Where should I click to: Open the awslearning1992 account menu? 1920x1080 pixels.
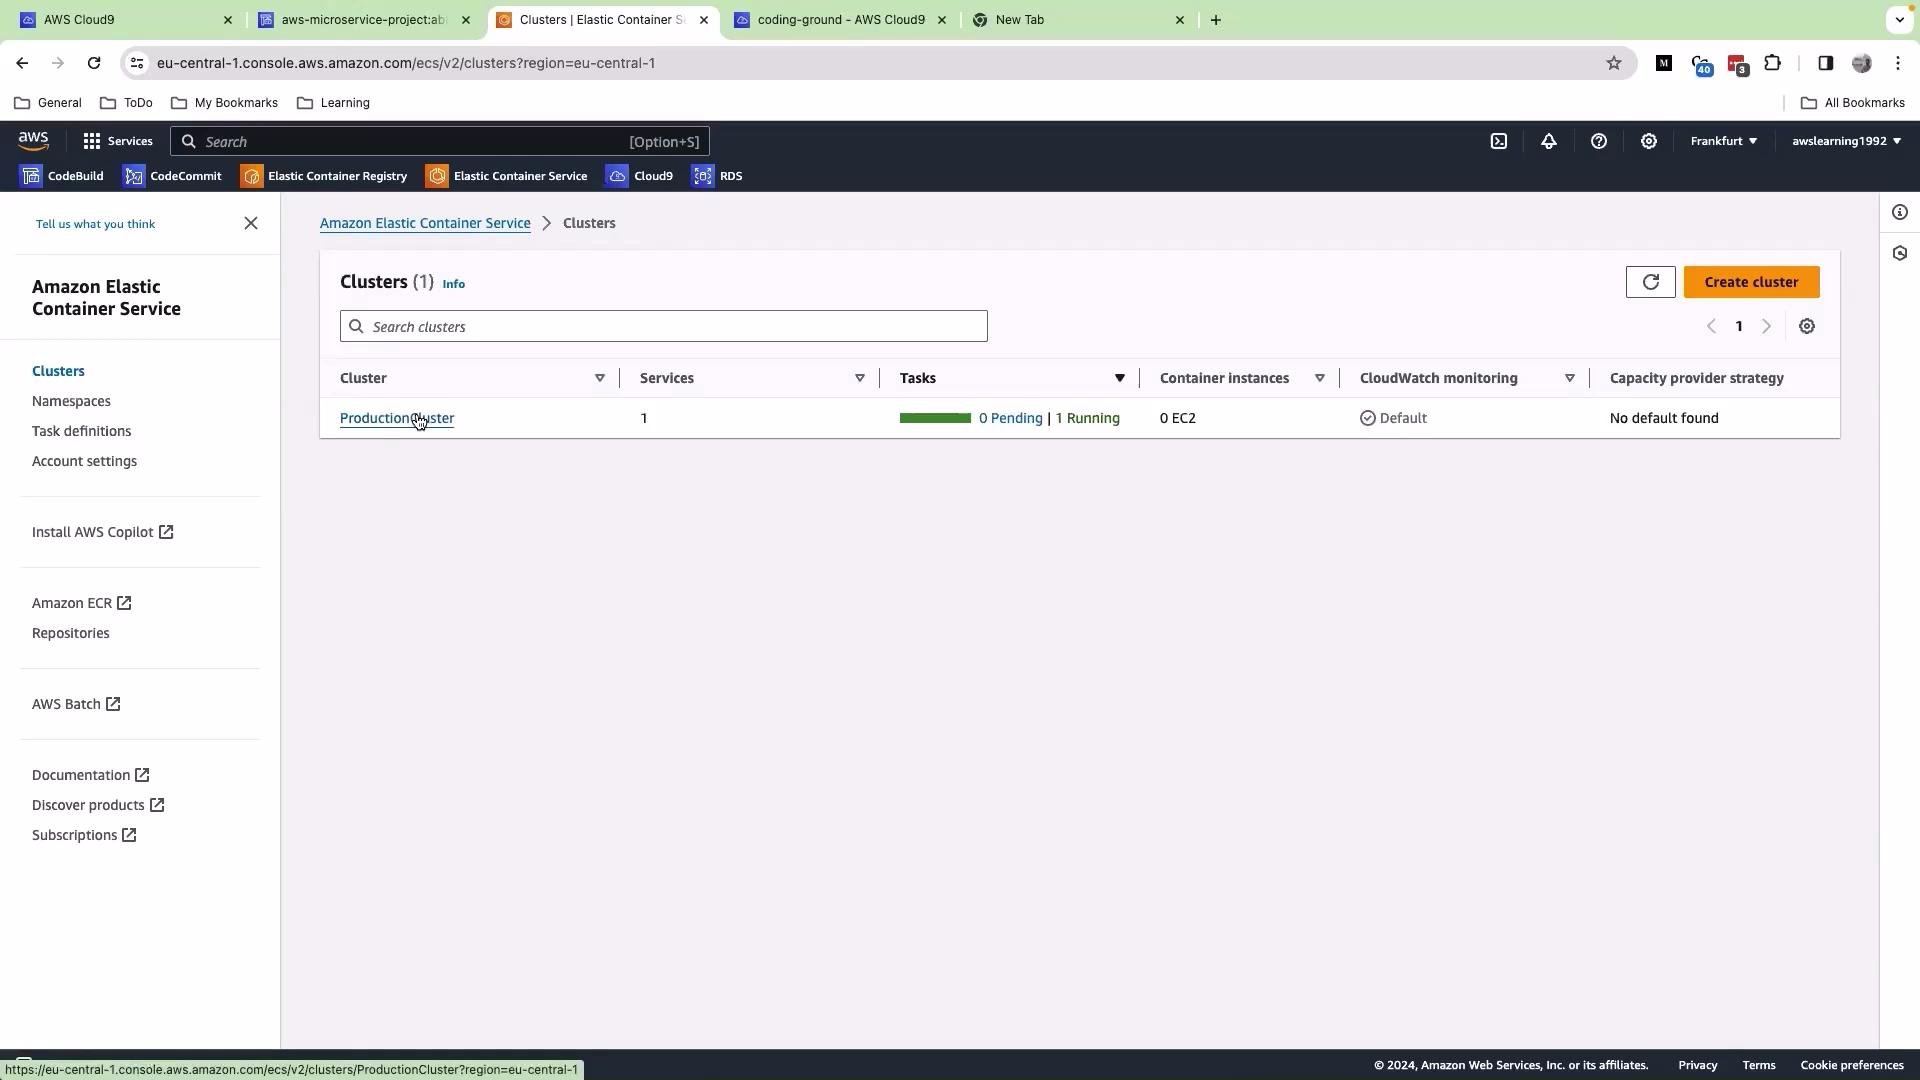click(x=1847, y=141)
